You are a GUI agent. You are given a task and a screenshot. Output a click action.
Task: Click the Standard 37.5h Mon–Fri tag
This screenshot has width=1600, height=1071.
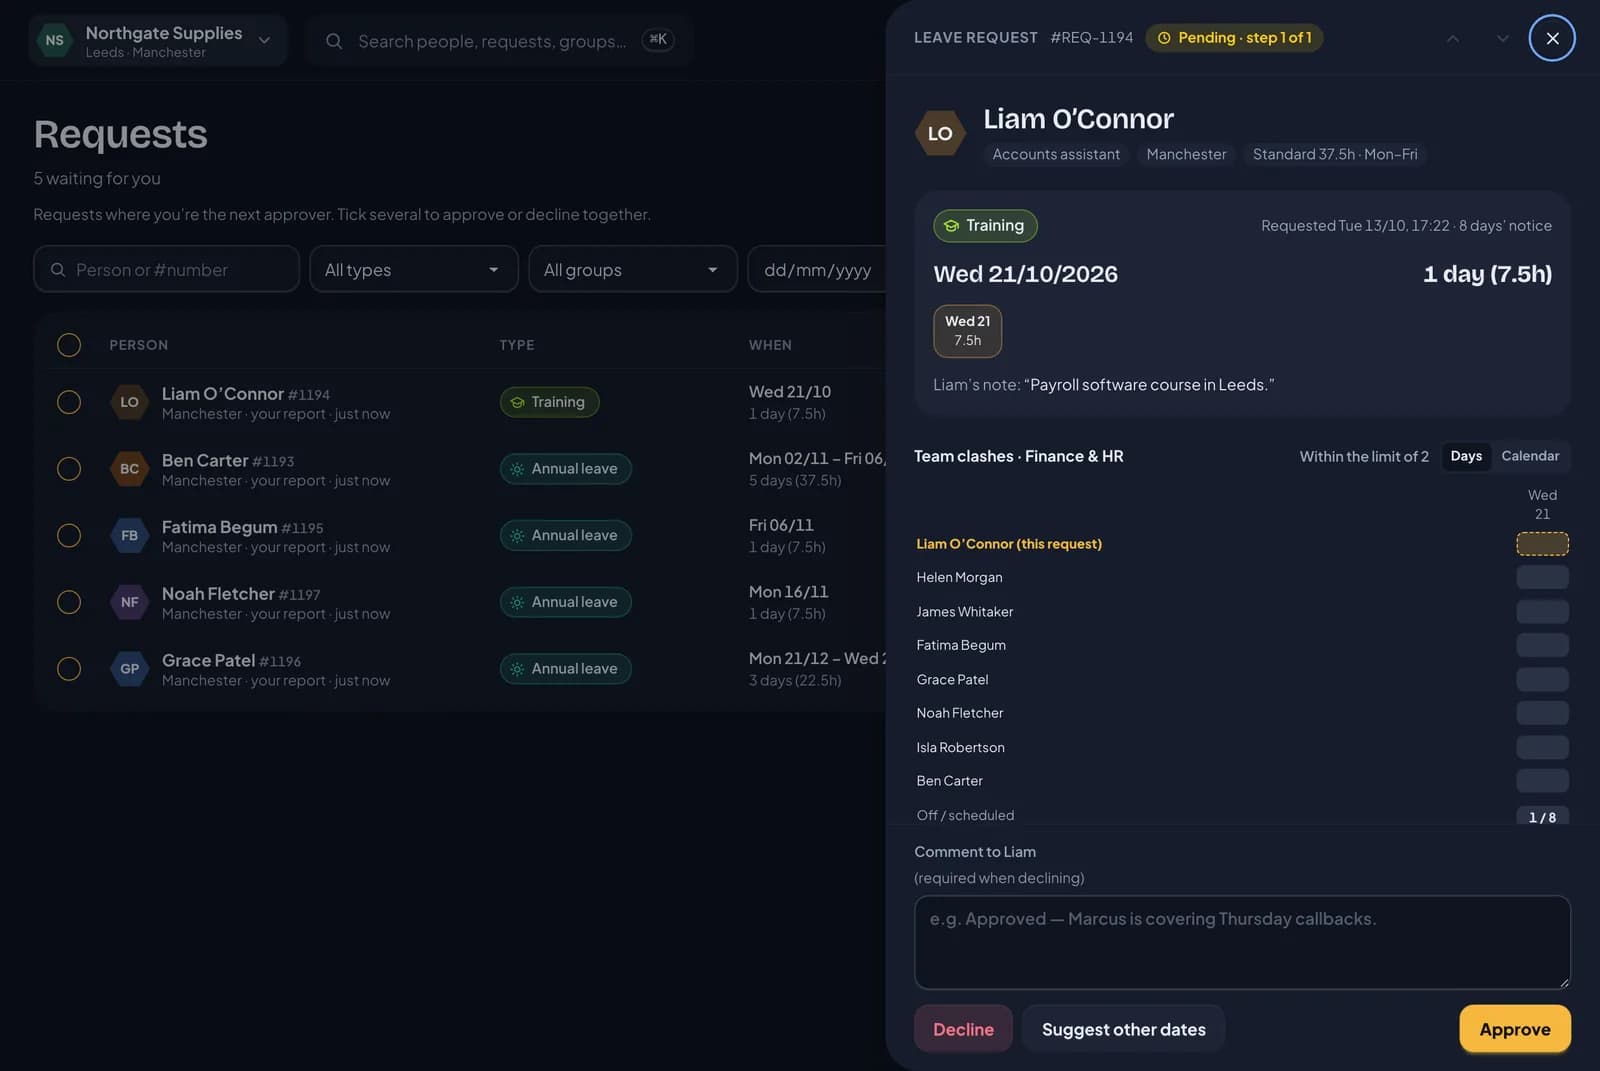[1334, 154]
